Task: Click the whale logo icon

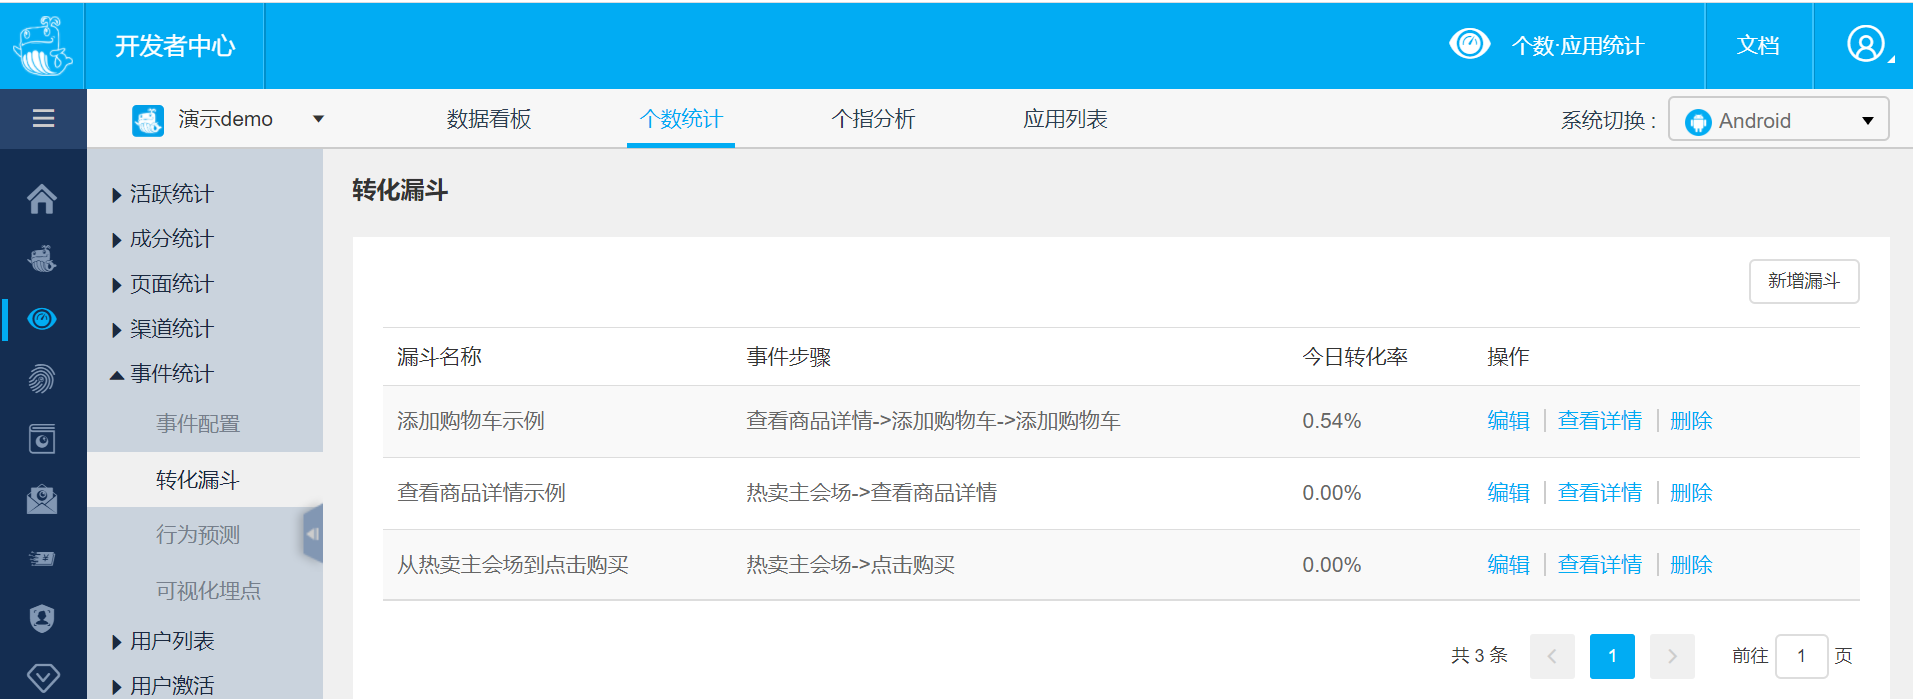Action: (42, 46)
